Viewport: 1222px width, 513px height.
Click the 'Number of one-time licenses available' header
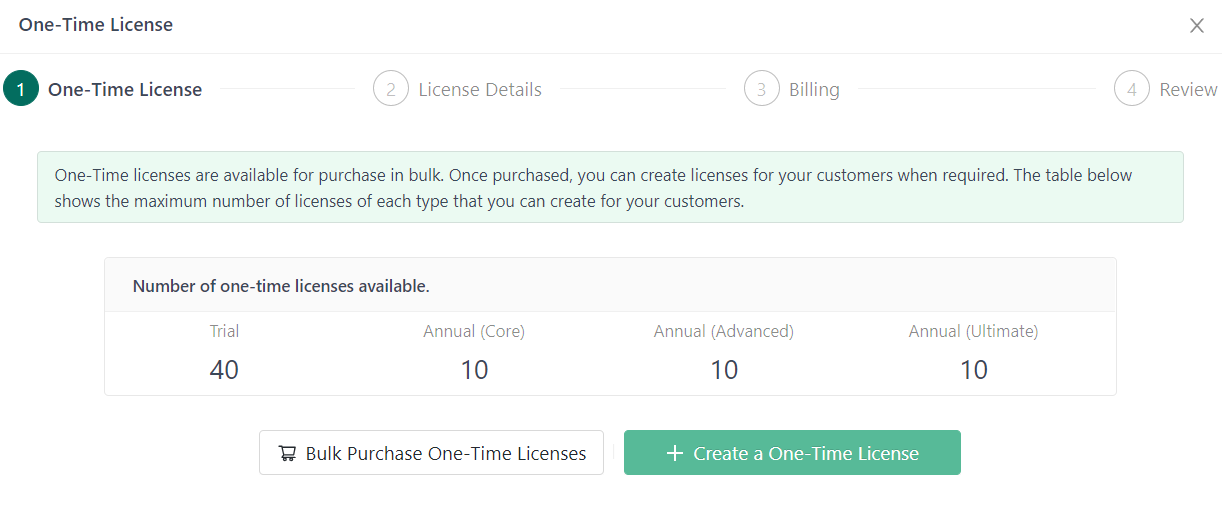pyautogui.click(x=281, y=286)
